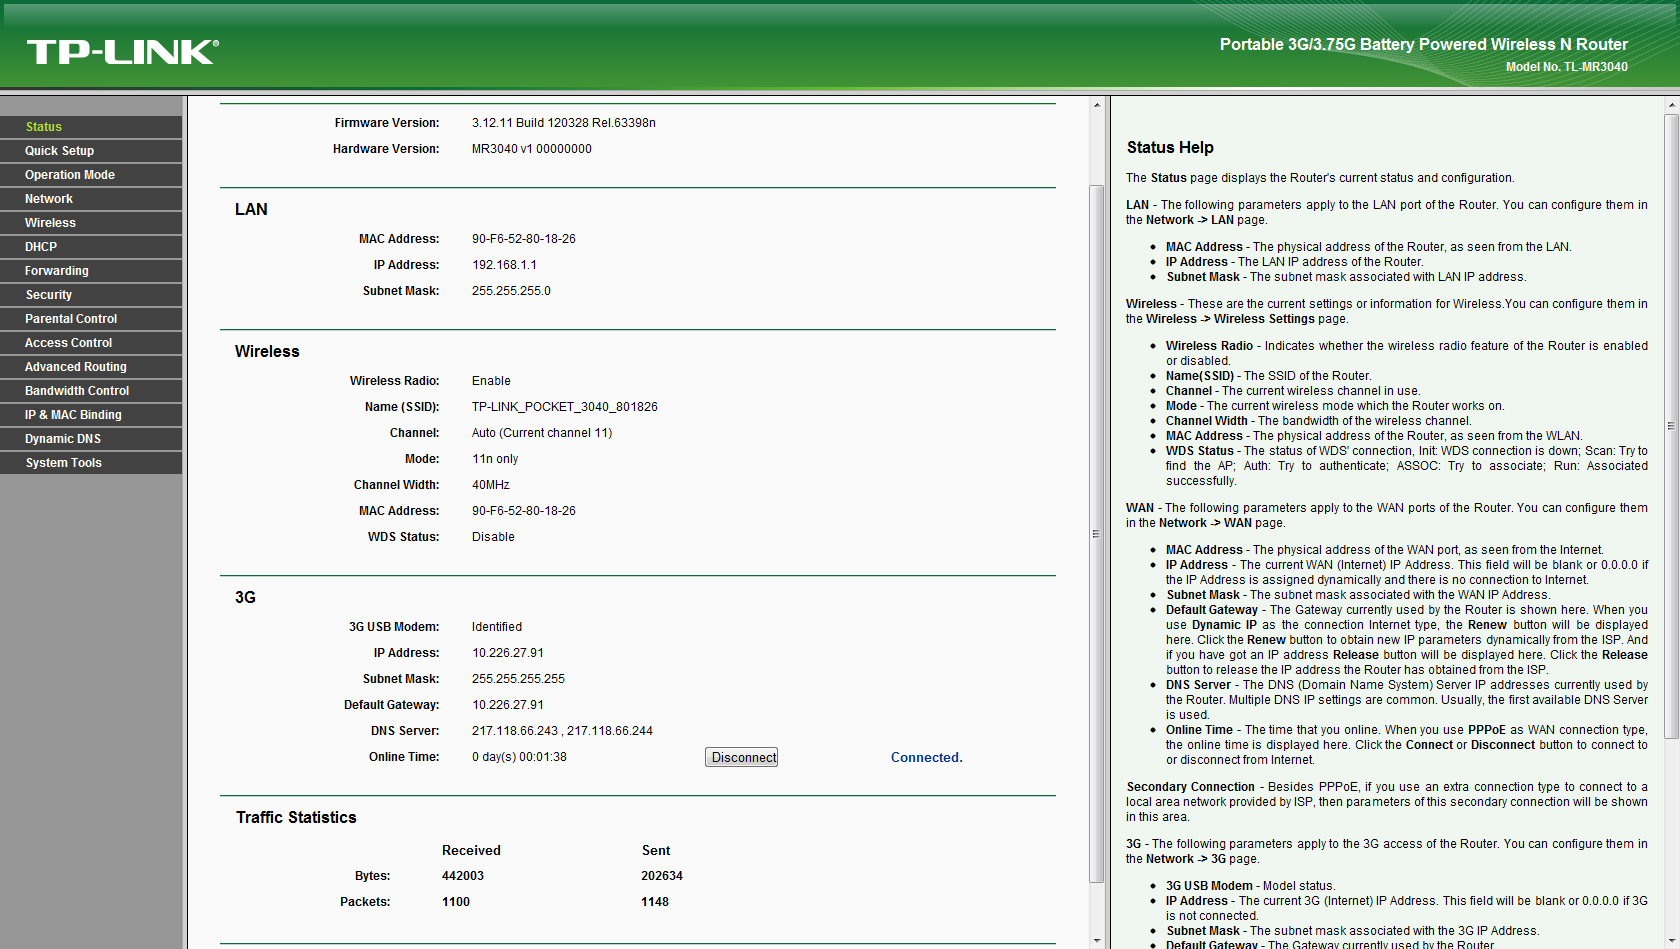Click the up arrow of the help panel scrollbar
1680x949 pixels.
click(1671, 105)
